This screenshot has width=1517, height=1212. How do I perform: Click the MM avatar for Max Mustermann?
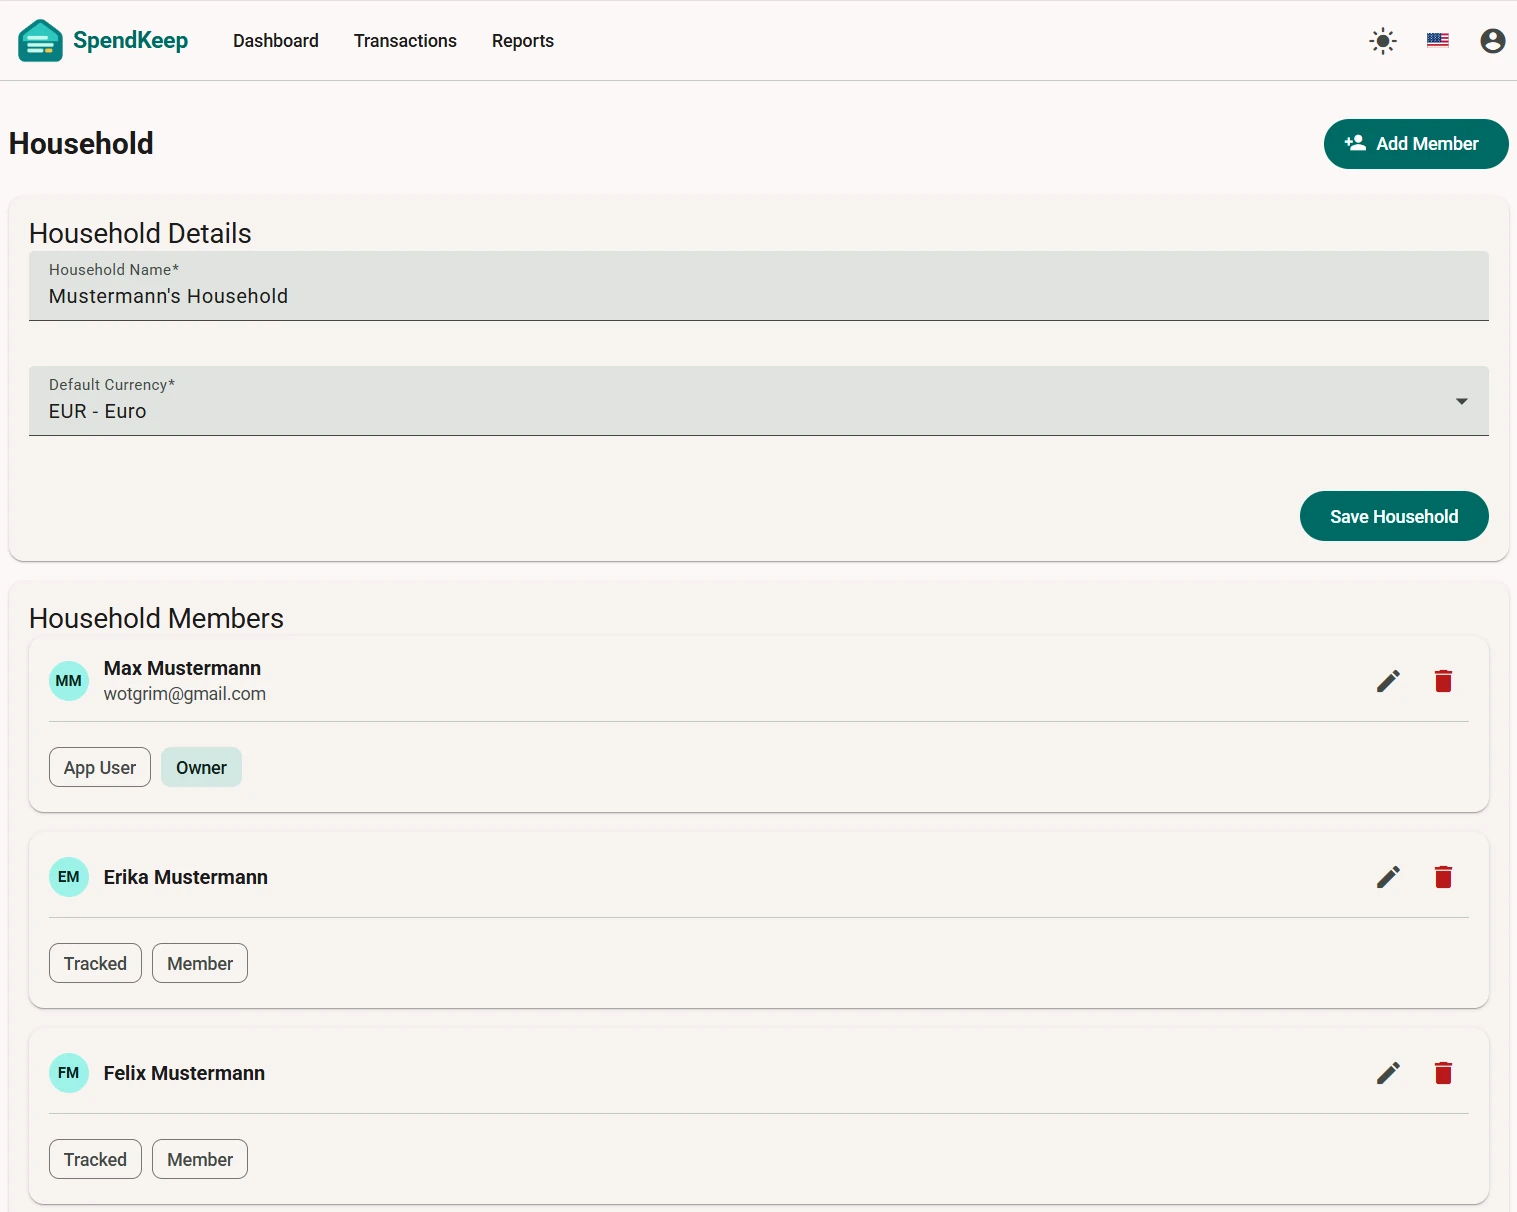(x=69, y=681)
